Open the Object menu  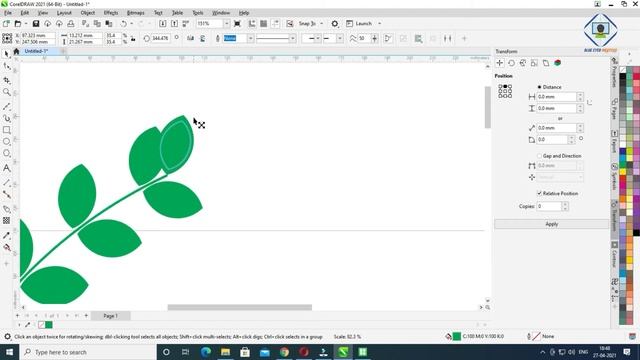click(88, 13)
